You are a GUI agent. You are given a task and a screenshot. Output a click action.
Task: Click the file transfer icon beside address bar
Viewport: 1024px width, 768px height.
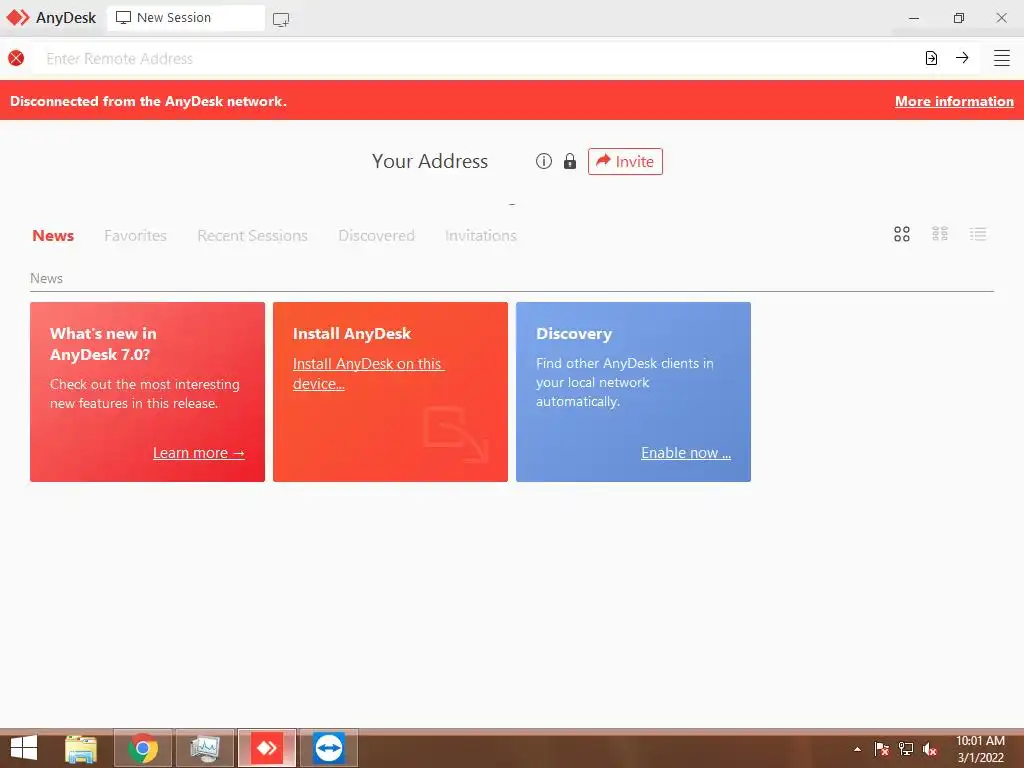[x=931, y=58]
